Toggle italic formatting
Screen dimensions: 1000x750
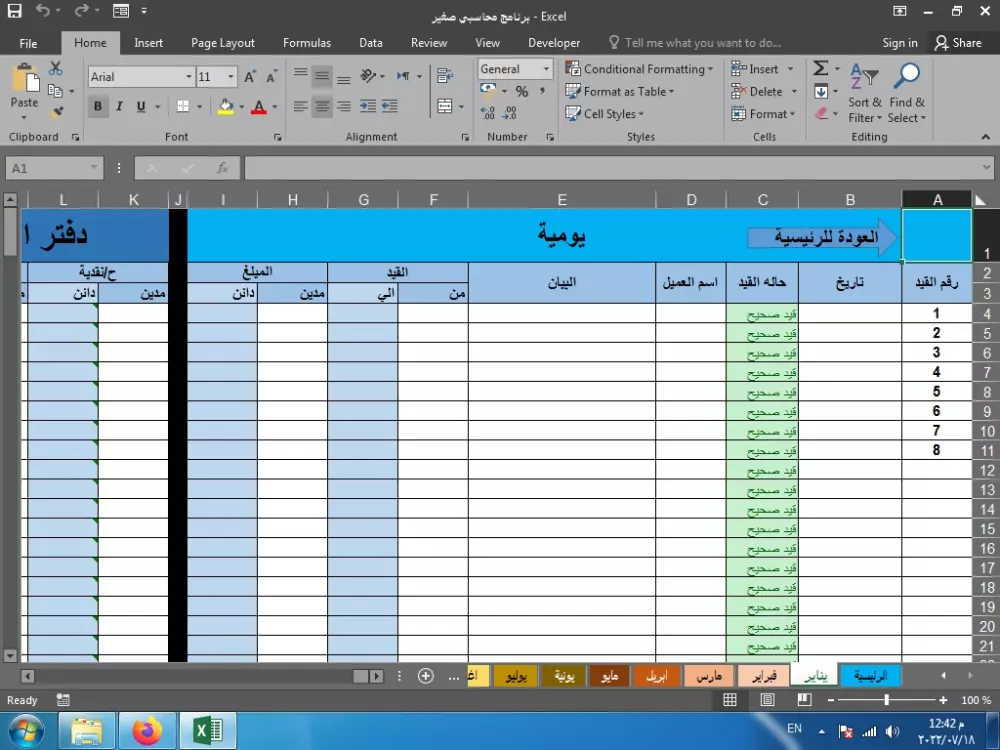119,105
